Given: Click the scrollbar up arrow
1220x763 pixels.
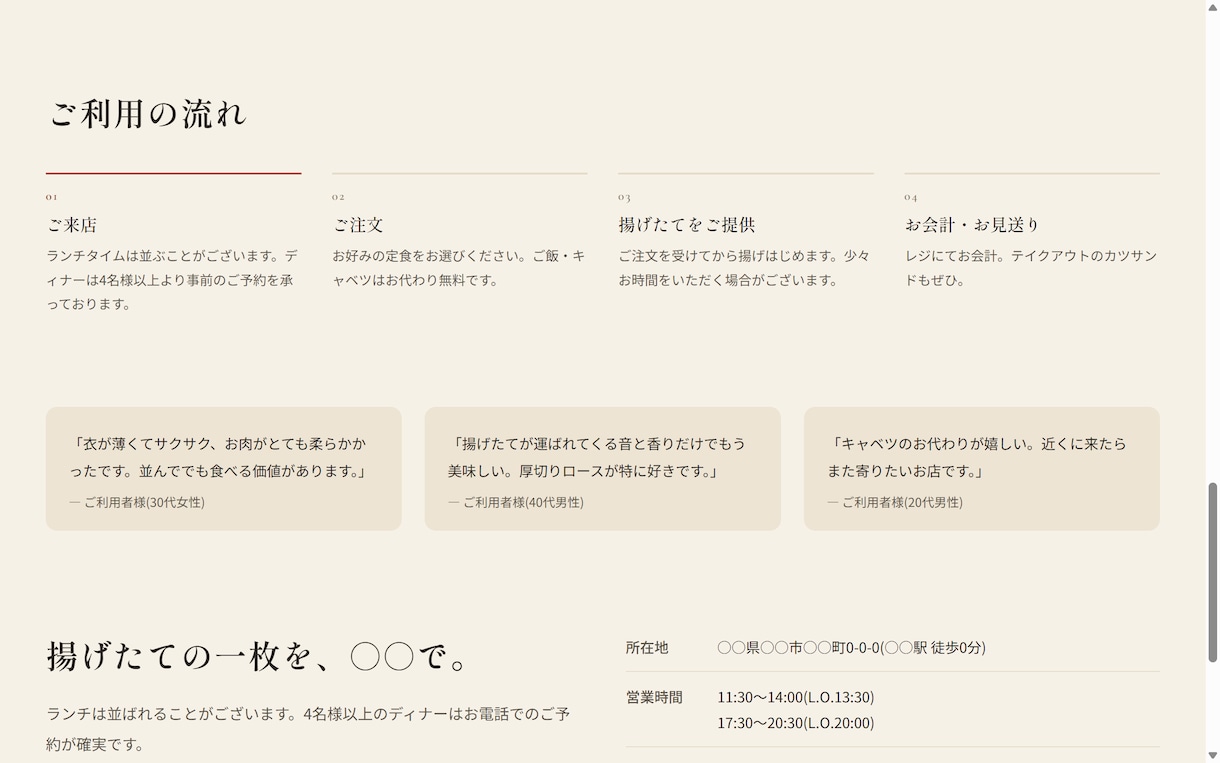Looking at the screenshot, I should coord(1213,7).
